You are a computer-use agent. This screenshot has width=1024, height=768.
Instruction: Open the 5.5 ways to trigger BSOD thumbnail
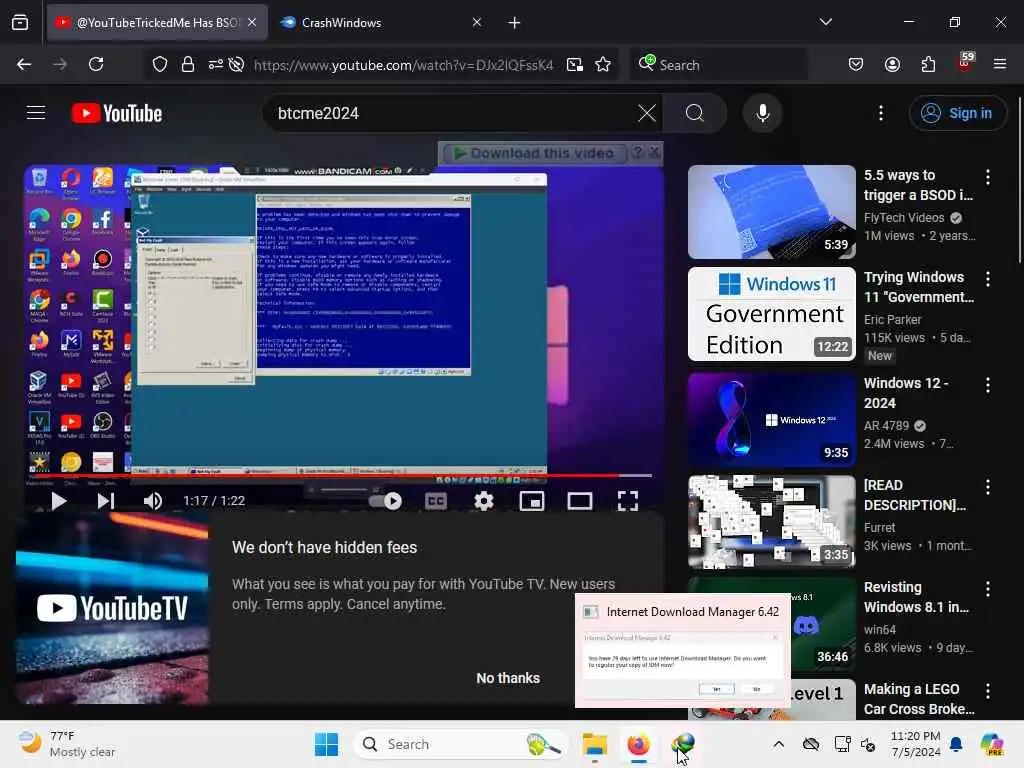772,212
